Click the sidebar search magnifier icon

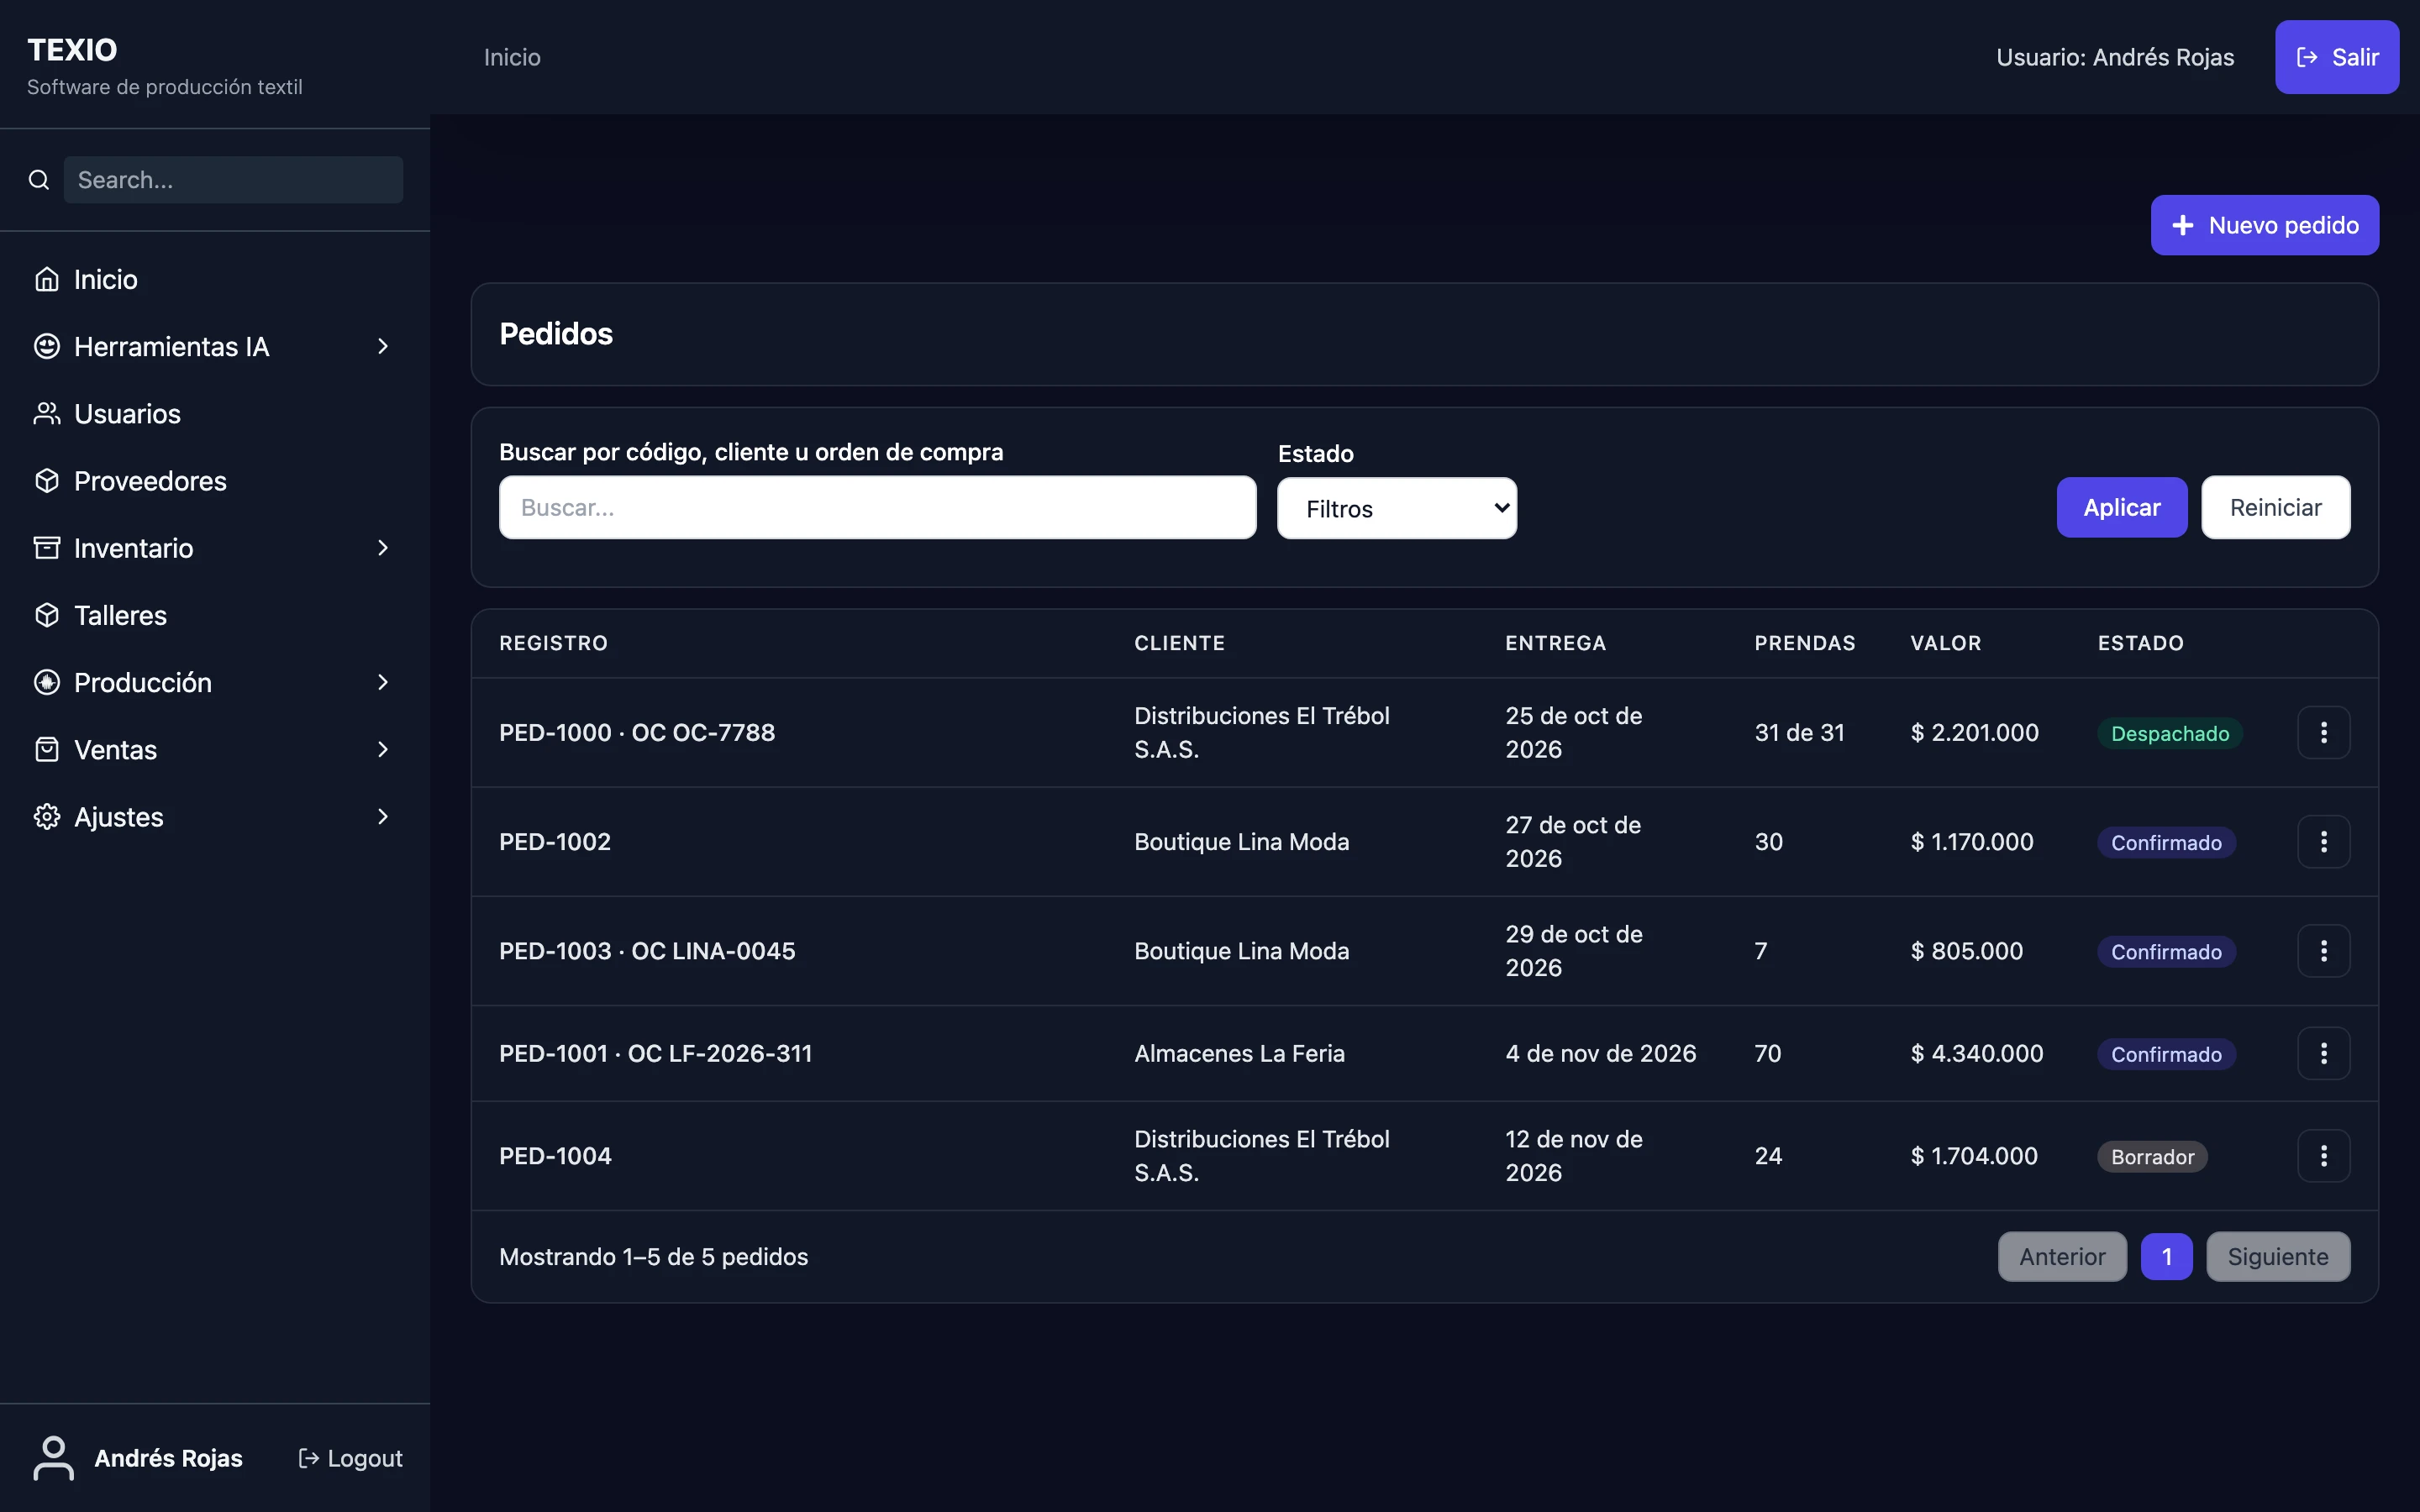(39, 180)
